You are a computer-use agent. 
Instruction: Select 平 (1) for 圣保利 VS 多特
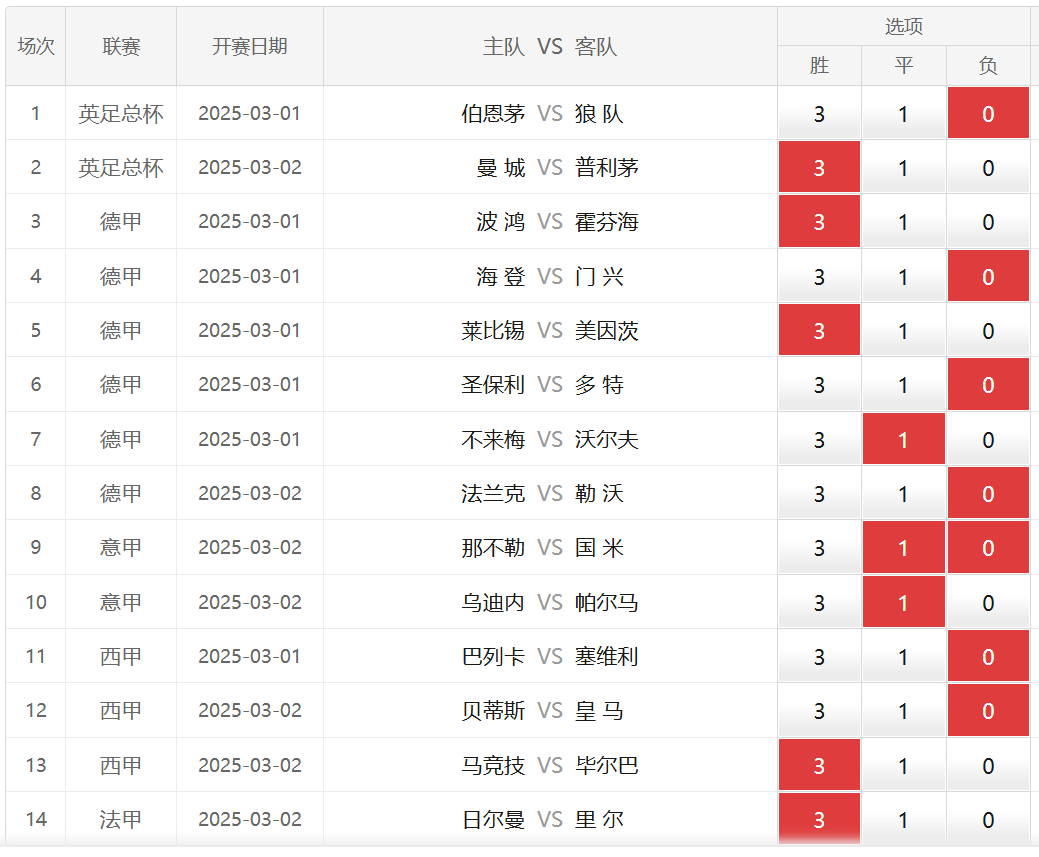click(x=903, y=384)
